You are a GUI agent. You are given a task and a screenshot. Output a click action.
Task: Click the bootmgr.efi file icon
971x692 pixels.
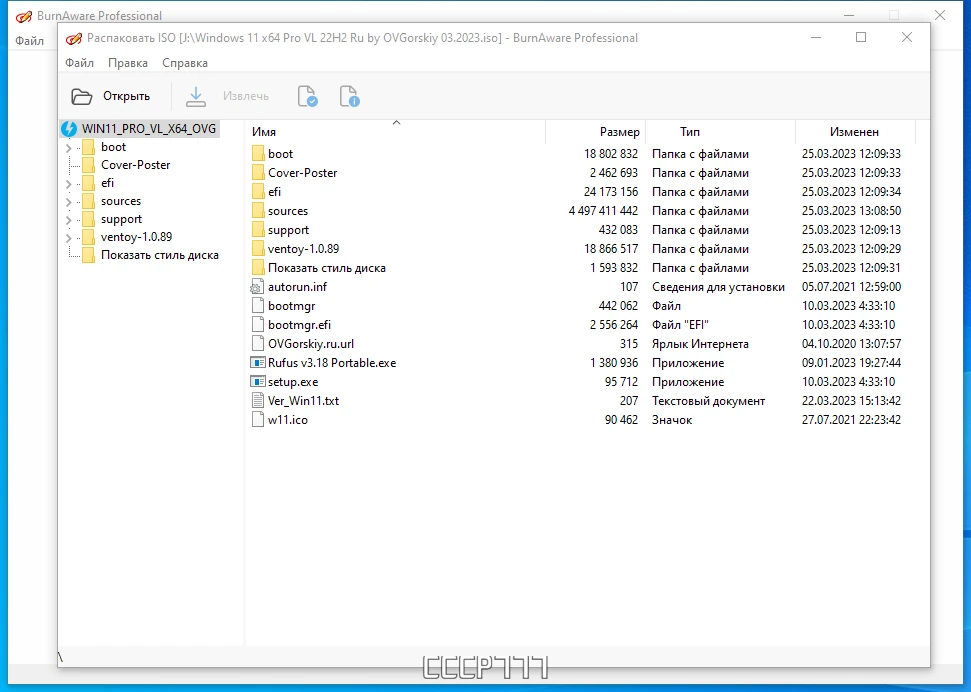[x=258, y=325]
